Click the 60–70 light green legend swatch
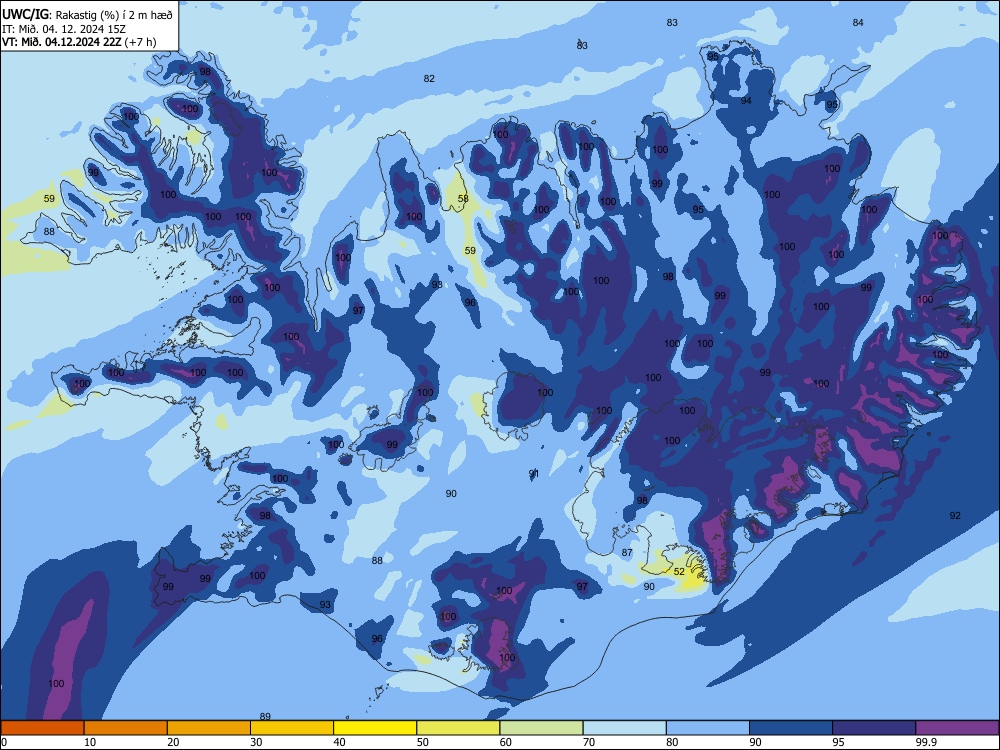The image size is (1000, 750). [541, 728]
